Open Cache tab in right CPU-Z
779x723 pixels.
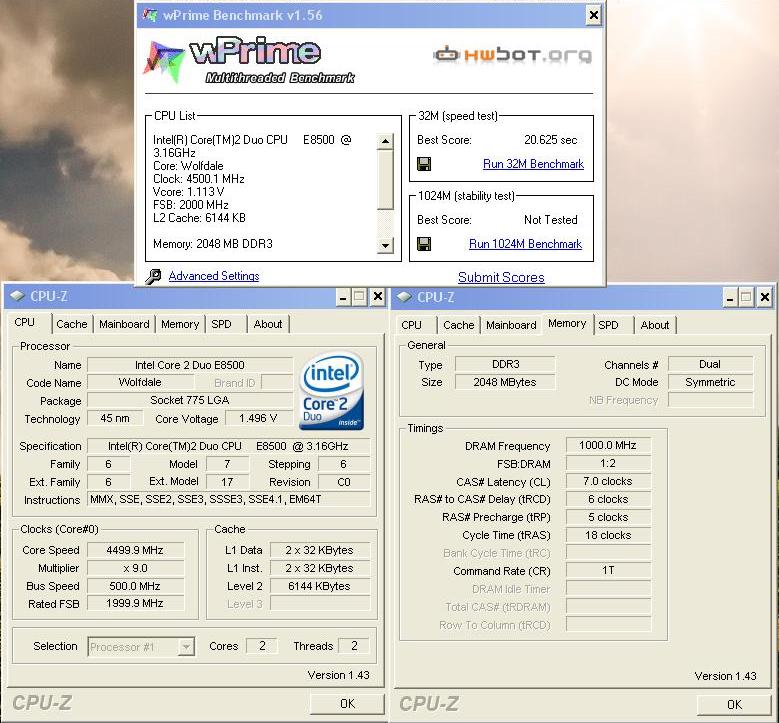click(459, 325)
